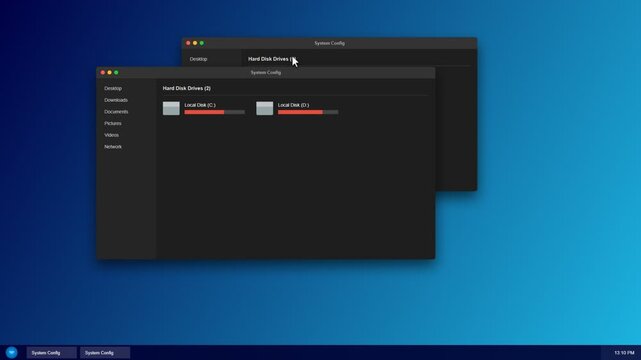Close the back System Config window
Screen dimensions: 641x360
click(188, 43)
